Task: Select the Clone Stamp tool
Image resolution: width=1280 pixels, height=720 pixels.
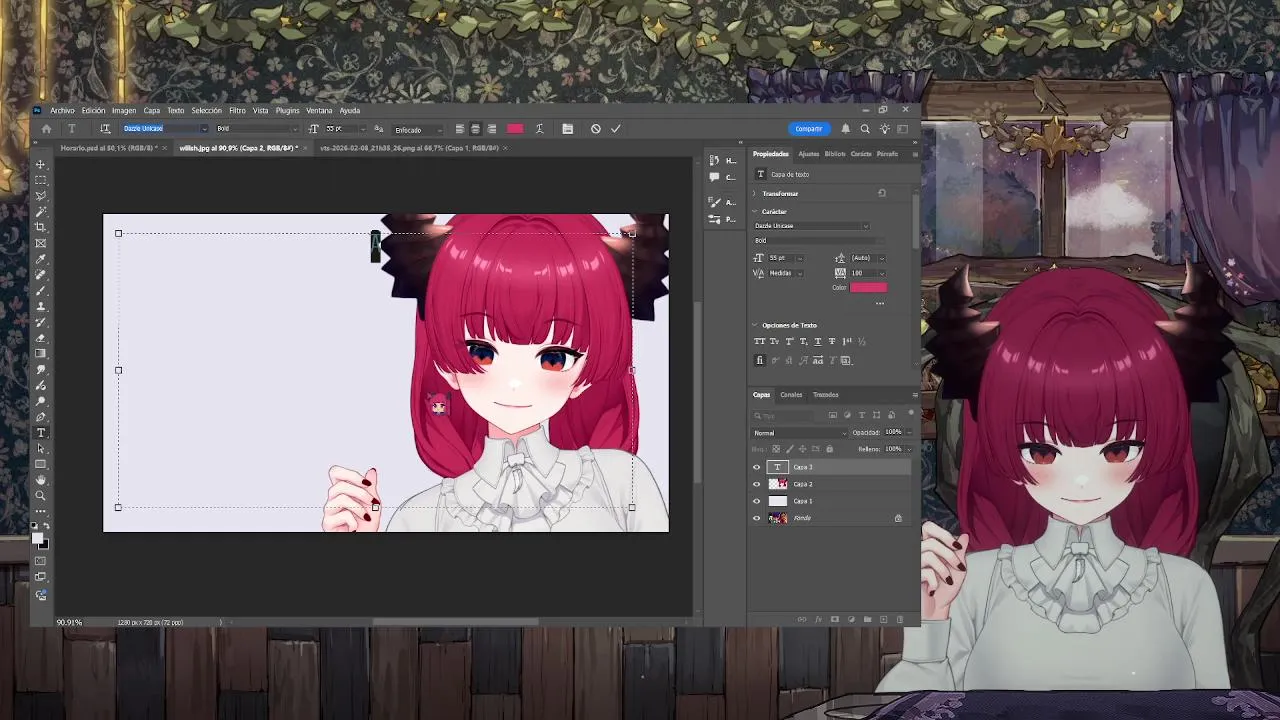Action: pos(41,306)
